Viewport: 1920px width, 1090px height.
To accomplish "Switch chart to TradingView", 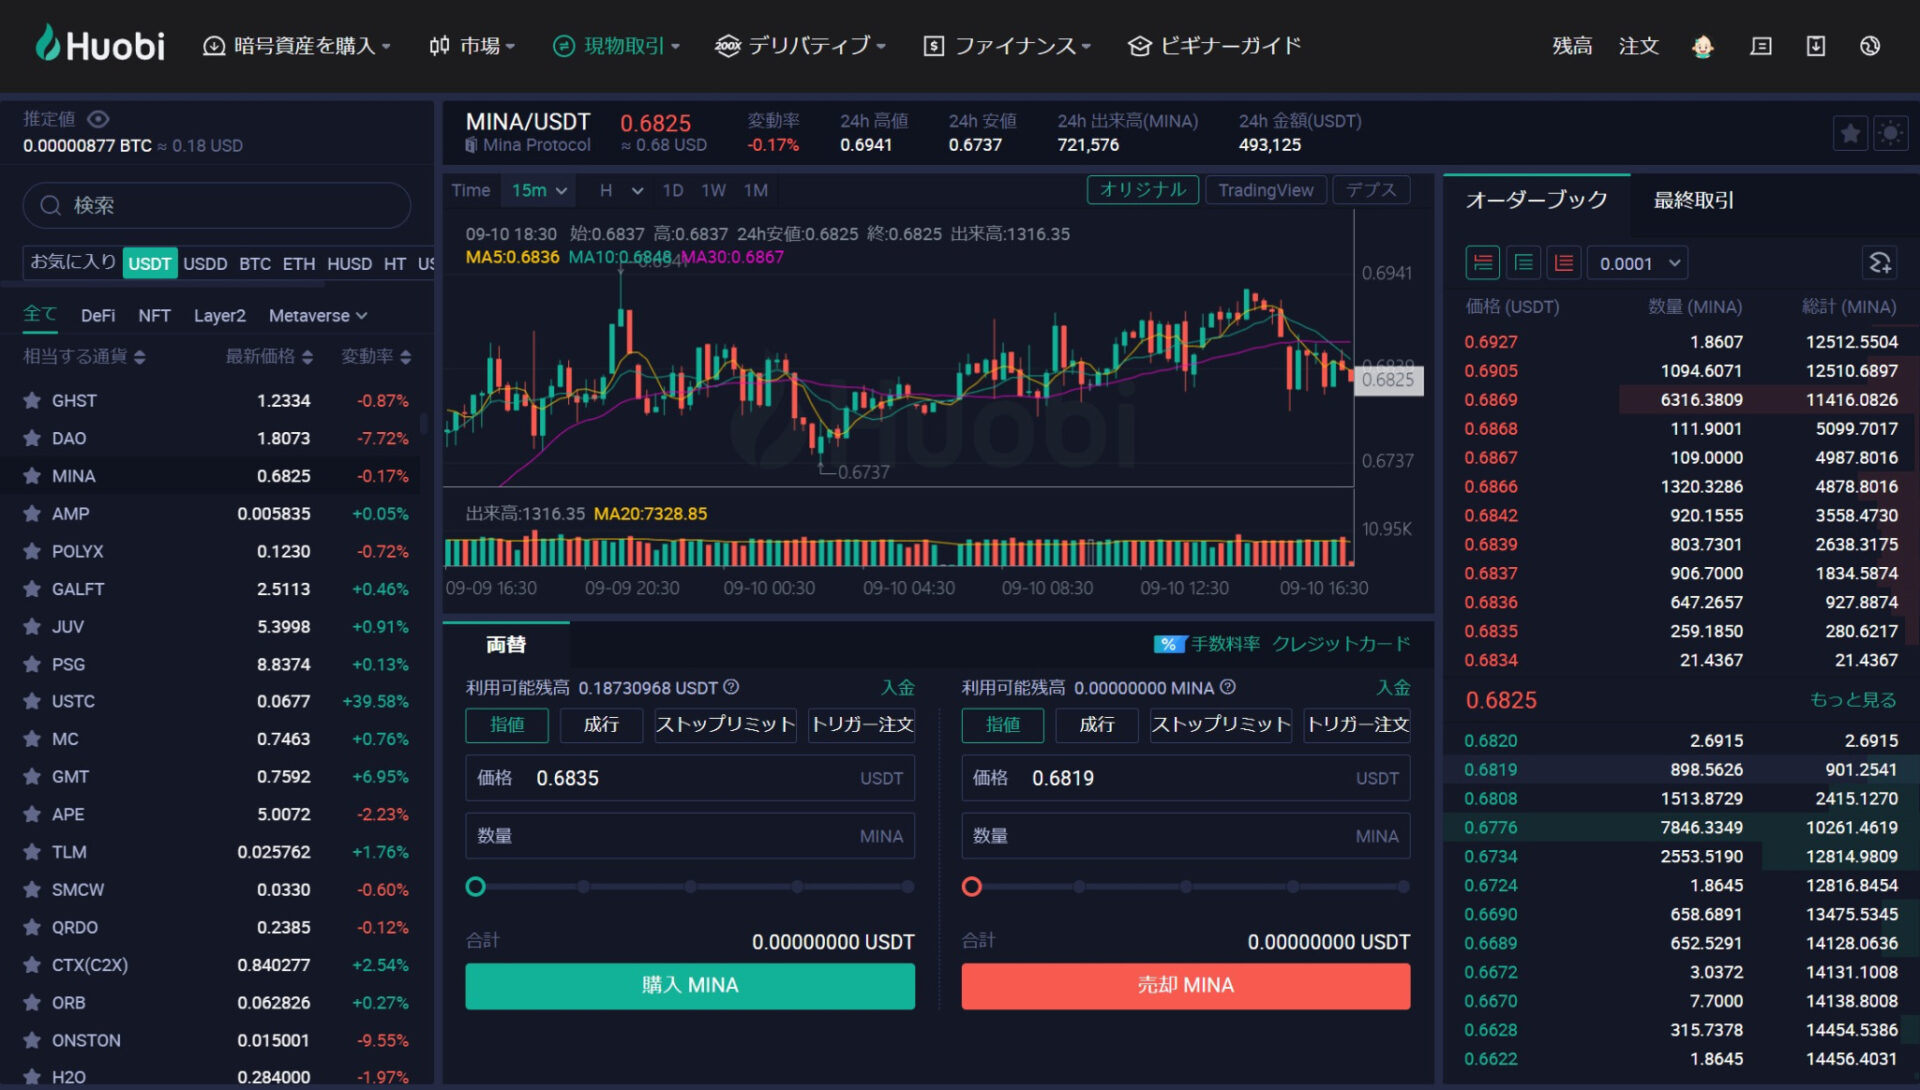I will (x=1266, y=190).
